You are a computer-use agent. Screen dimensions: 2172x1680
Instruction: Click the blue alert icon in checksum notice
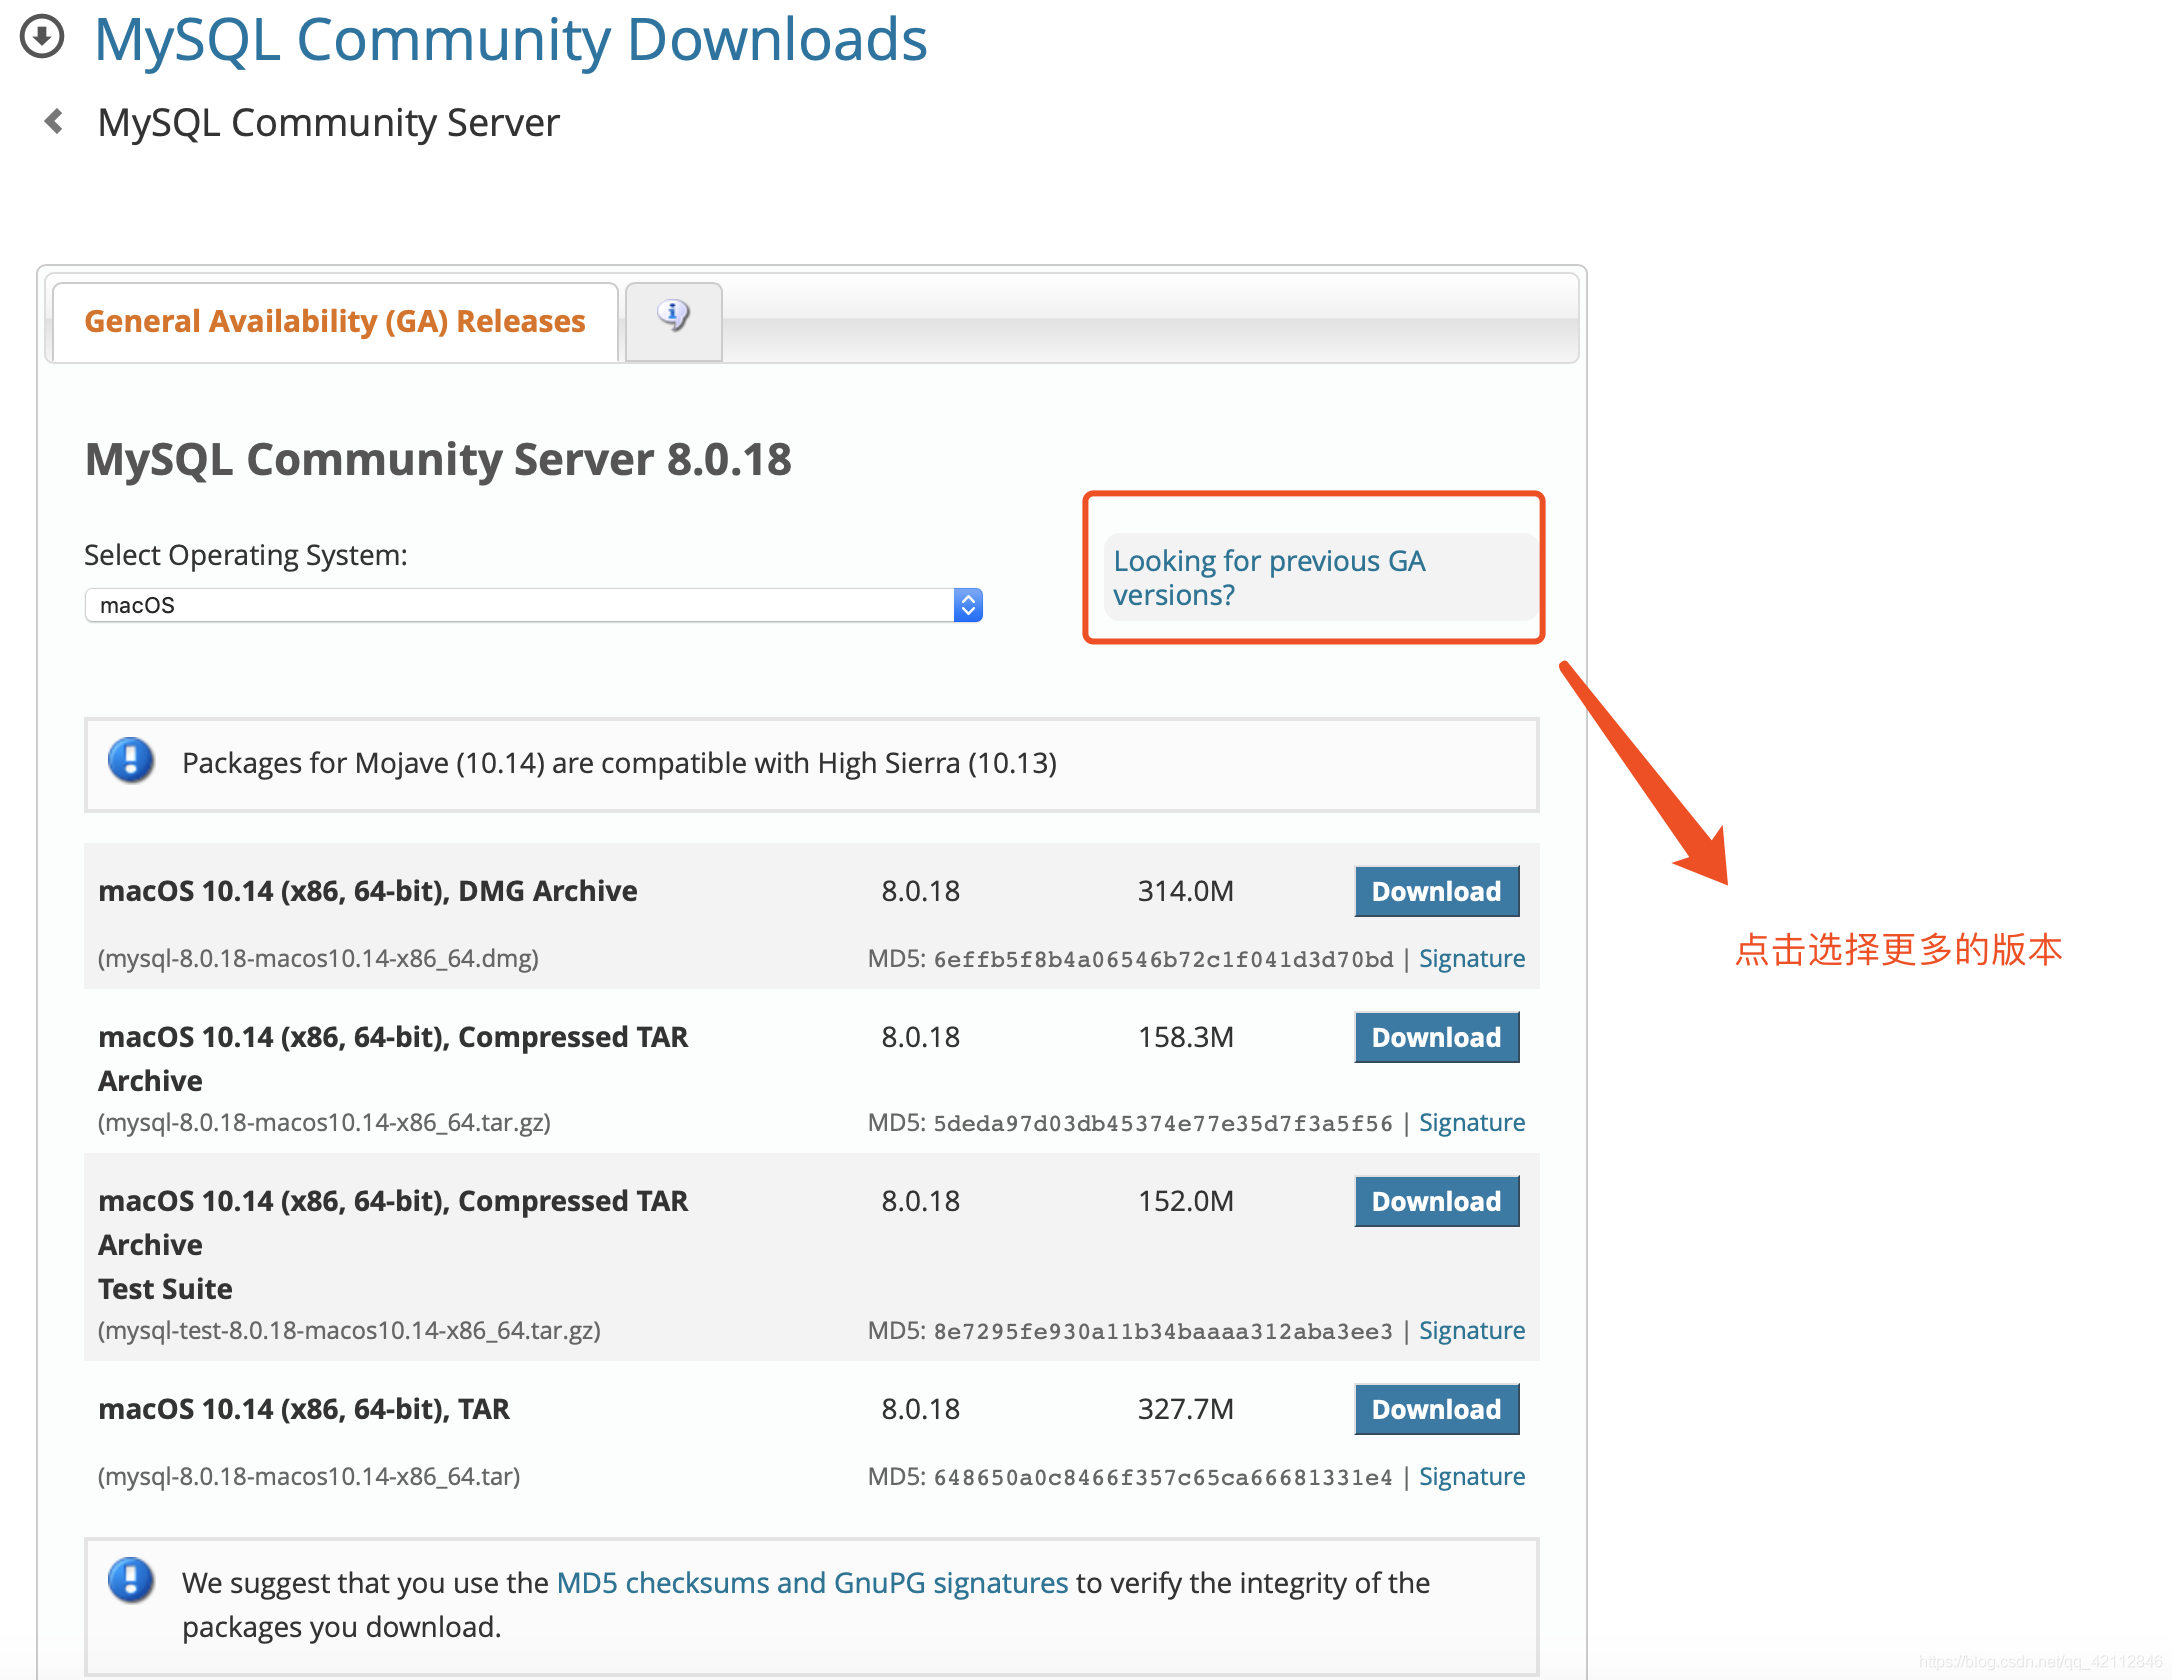(x=130, y=1580)
